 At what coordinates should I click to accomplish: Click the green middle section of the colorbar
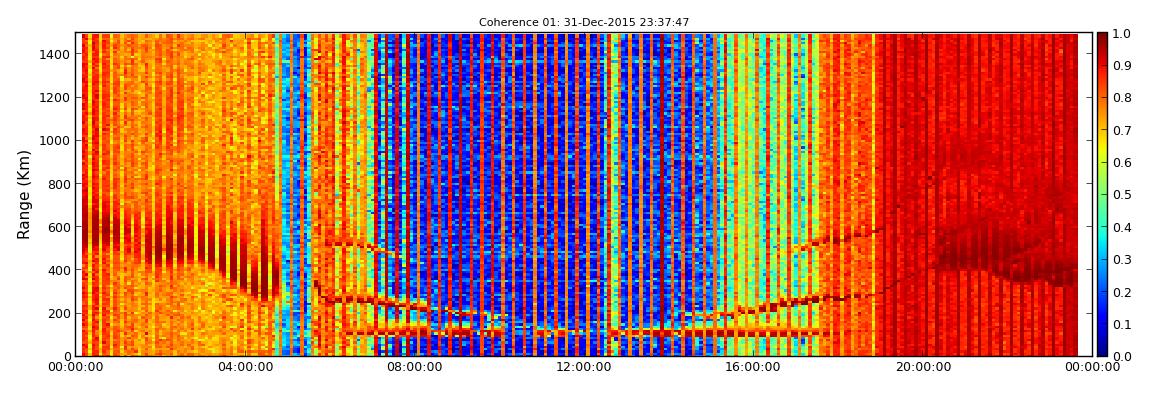click(1102, 194)
